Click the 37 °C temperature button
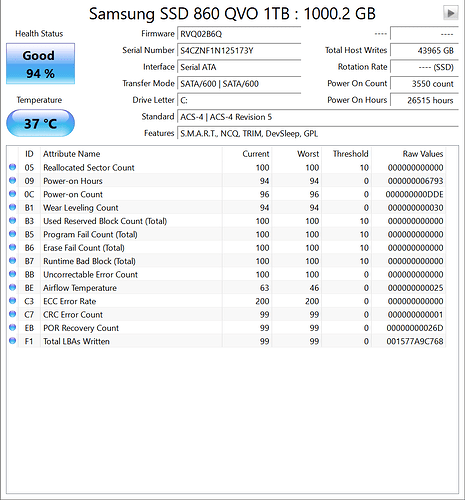This screenshot has height=500, width=465. [x=40, y=123]
